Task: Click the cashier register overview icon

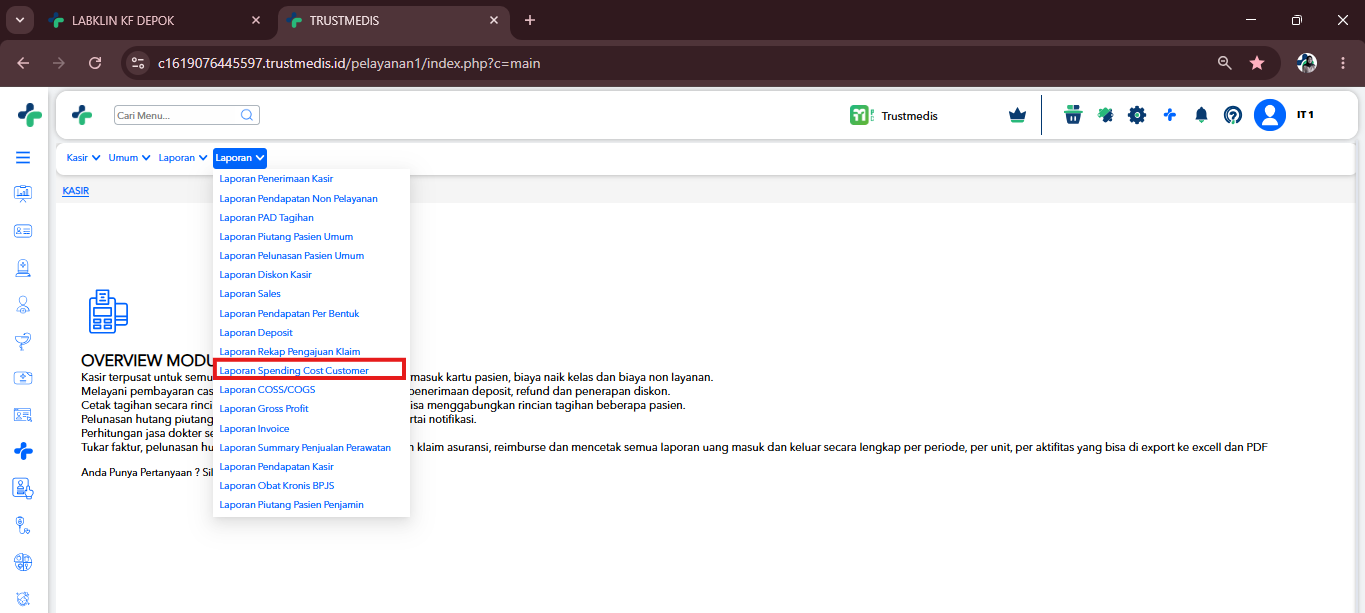Action: [108, 311]
